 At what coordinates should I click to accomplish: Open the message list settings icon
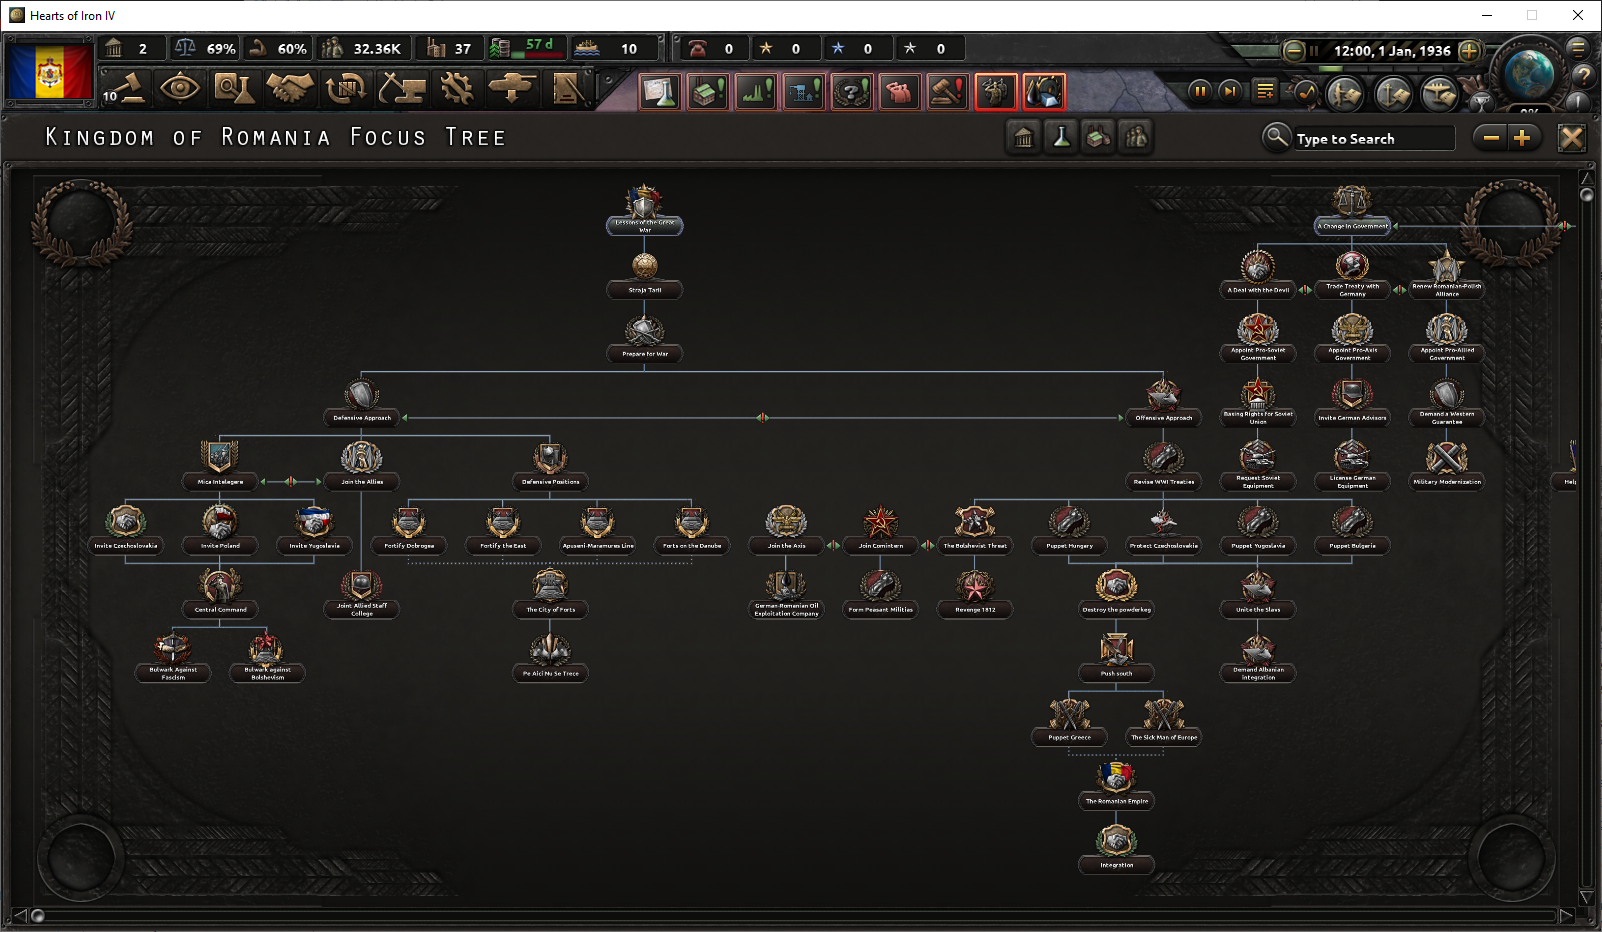click(1265, 91)
